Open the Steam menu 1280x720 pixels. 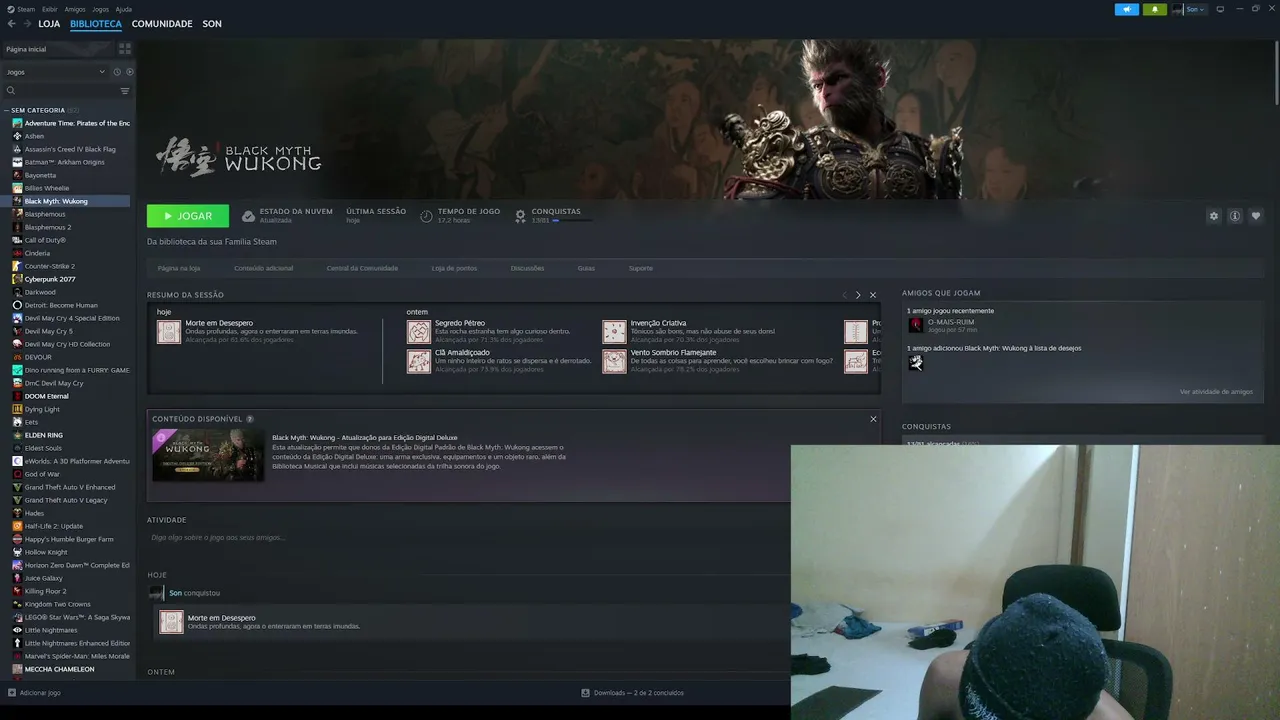tap(26, 9)
